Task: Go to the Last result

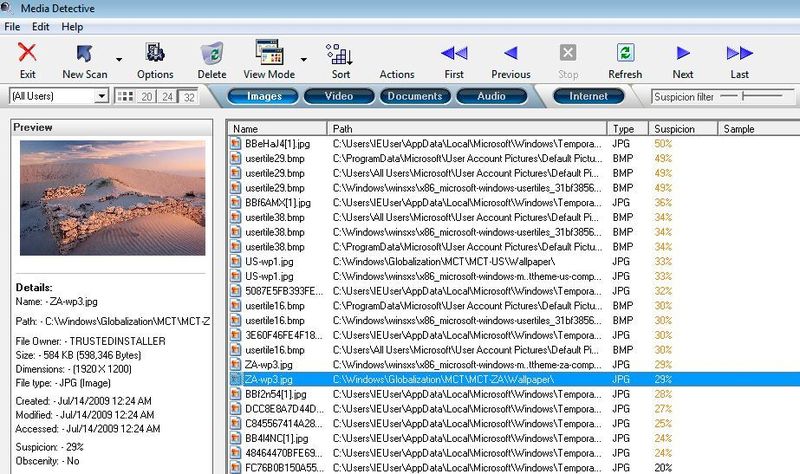Action: click(739, 59)
